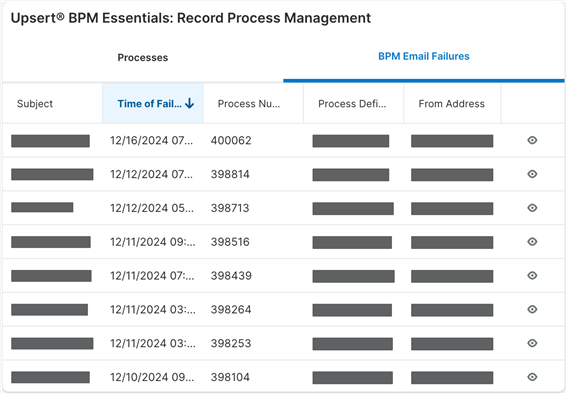Sort by From Address column header
This screenshot has width=567, height=394.
coord(452,104)
